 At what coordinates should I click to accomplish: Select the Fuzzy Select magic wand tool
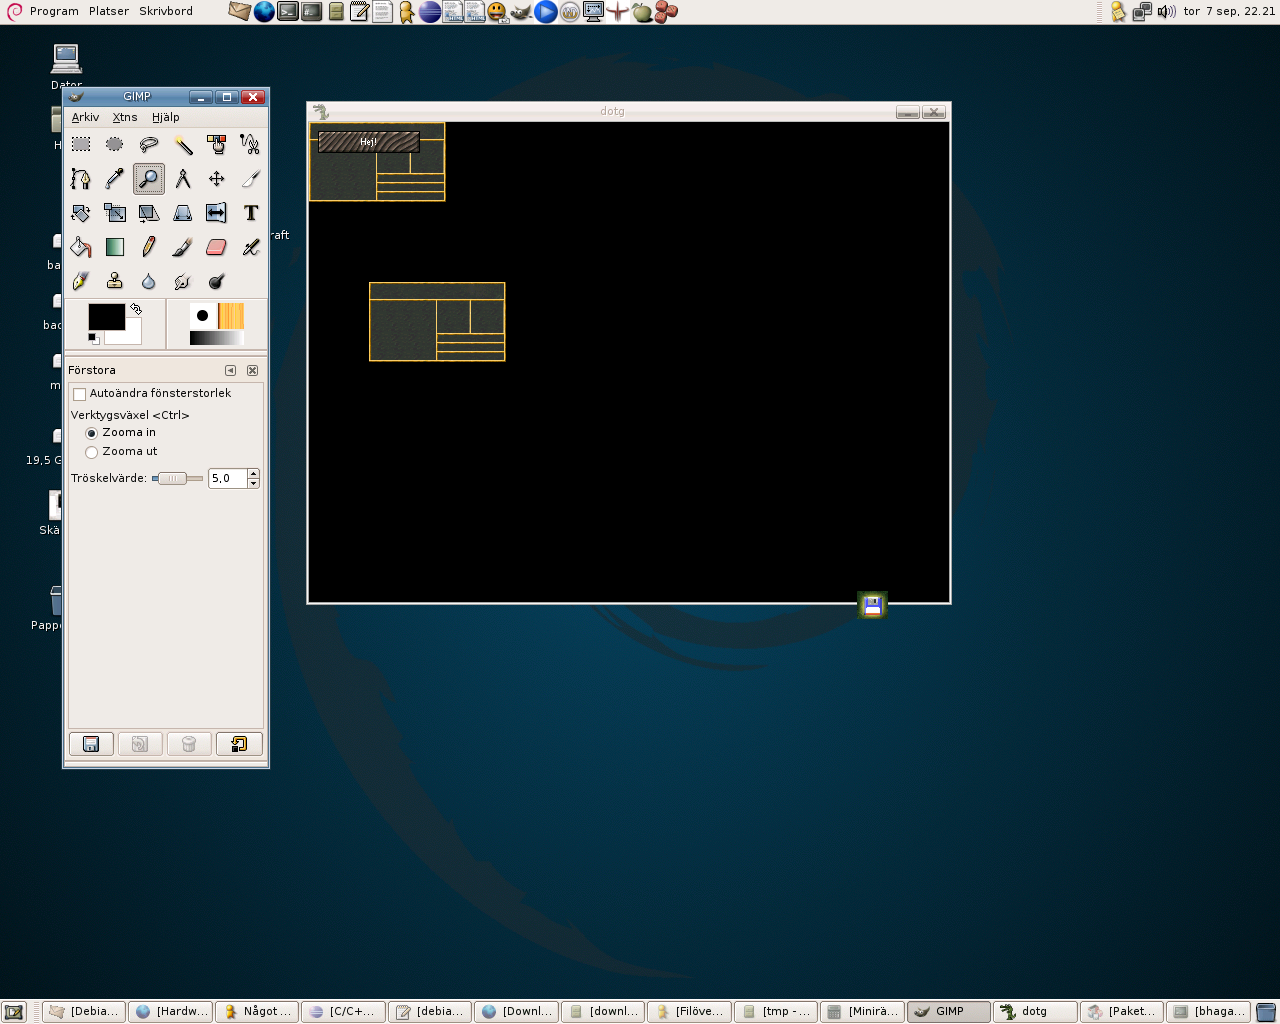(x=183, y=145)
